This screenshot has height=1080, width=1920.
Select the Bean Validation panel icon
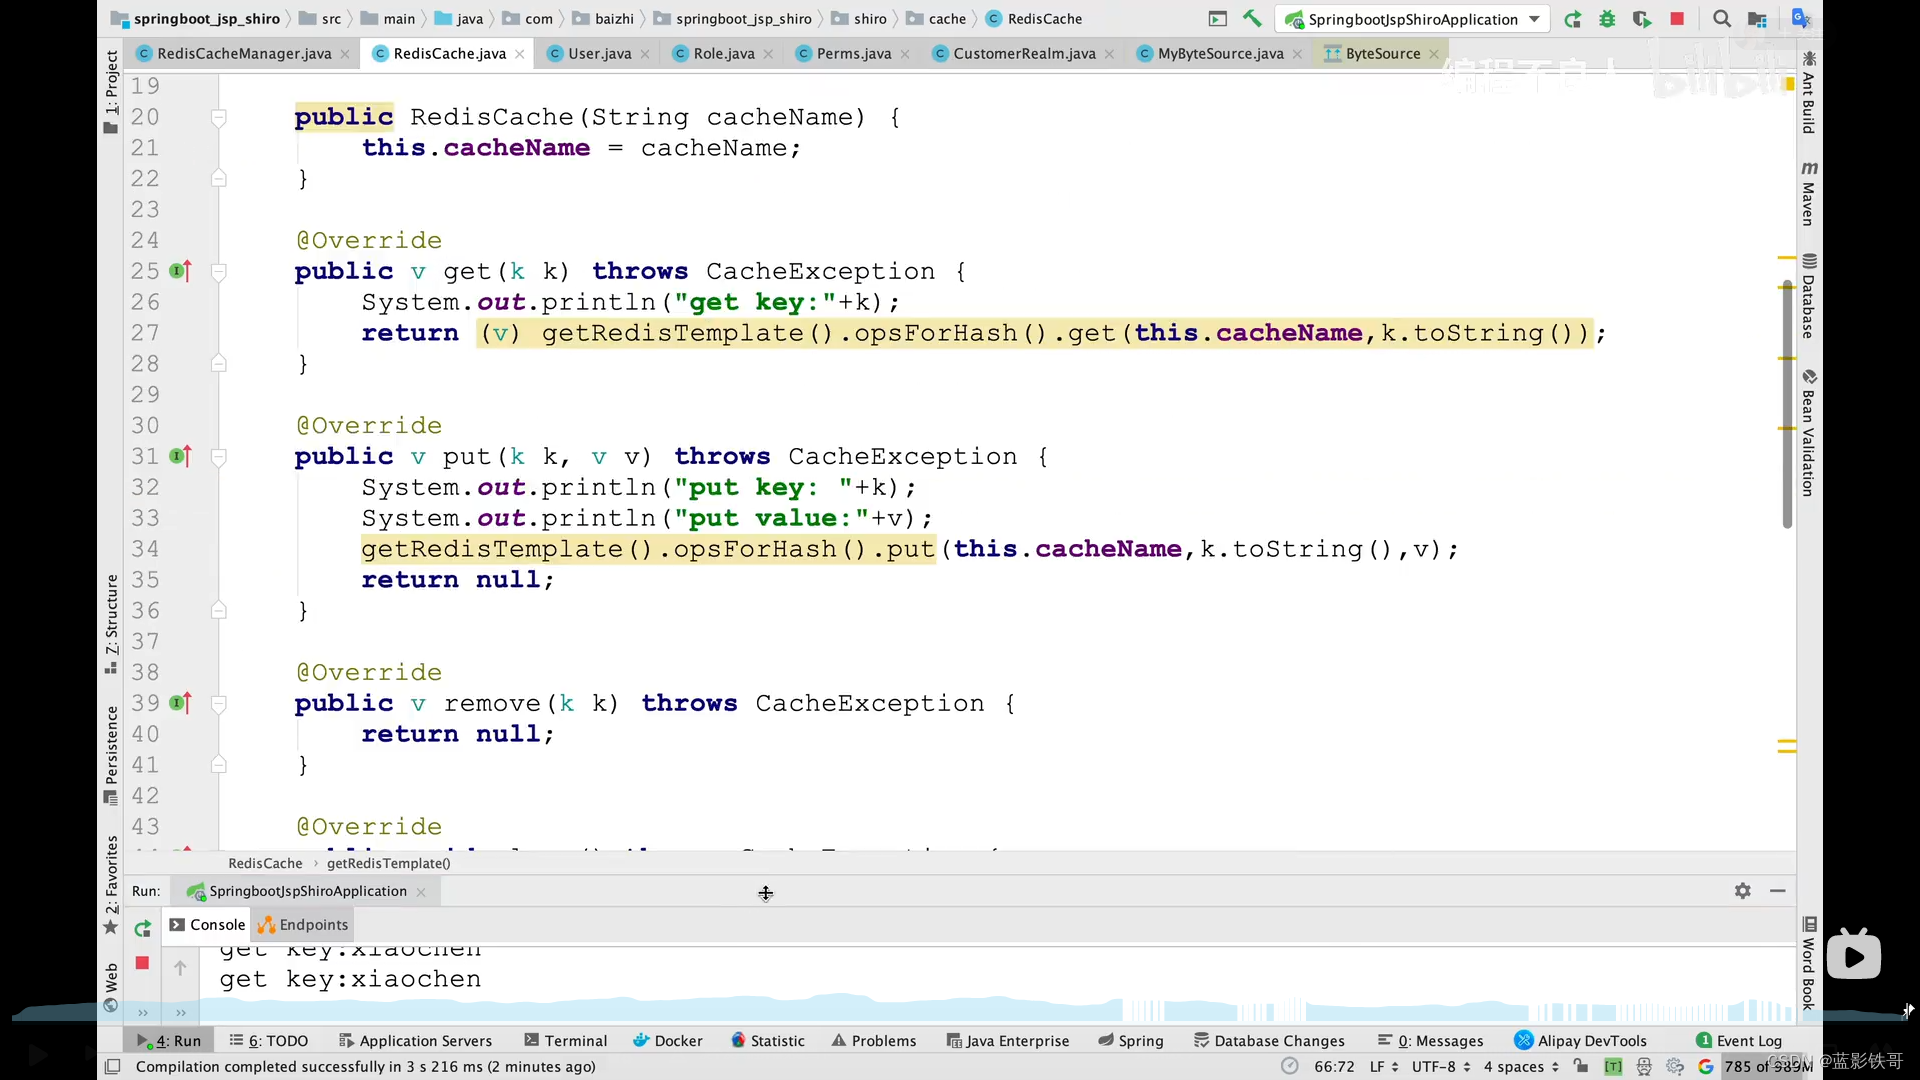1808,378
